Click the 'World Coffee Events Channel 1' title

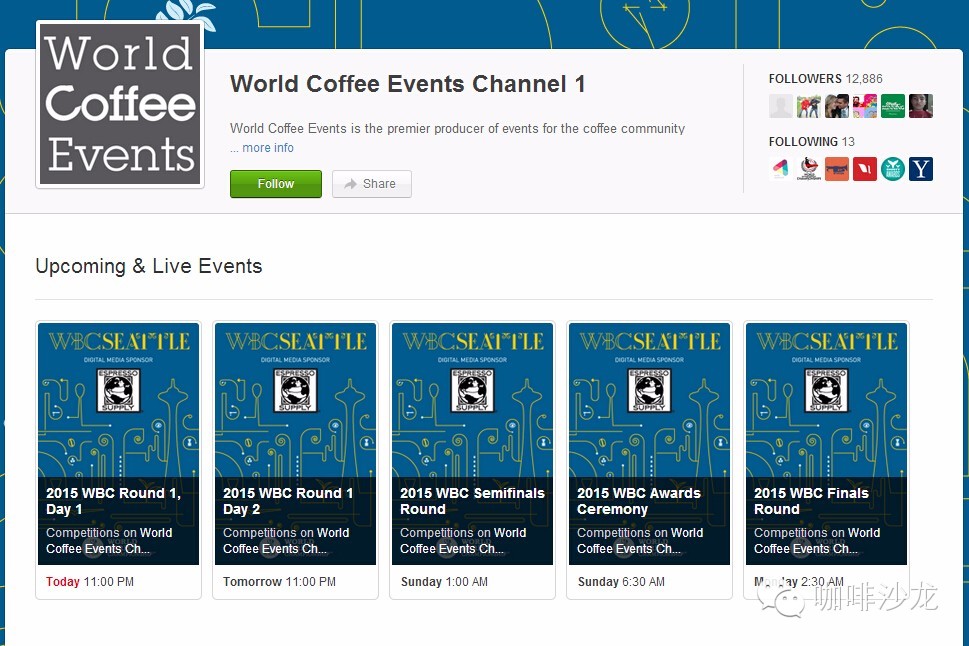(x=408, y=84)
